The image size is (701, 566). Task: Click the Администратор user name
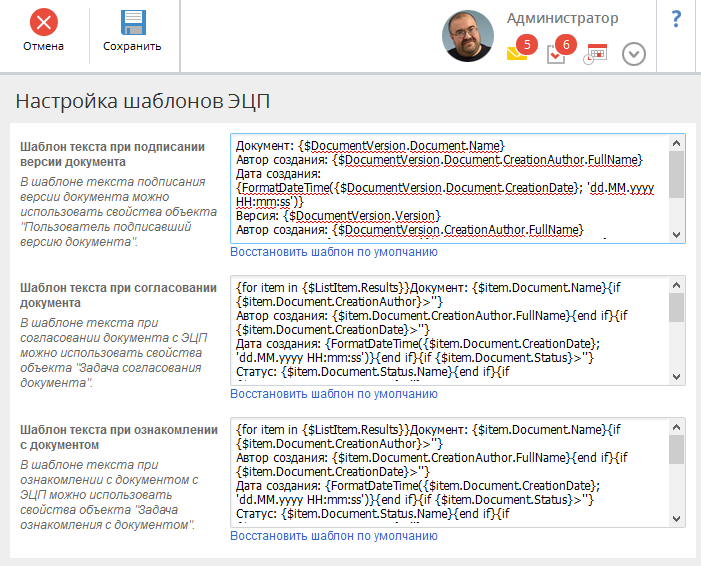pyautogui.click(x=562, y=18)
